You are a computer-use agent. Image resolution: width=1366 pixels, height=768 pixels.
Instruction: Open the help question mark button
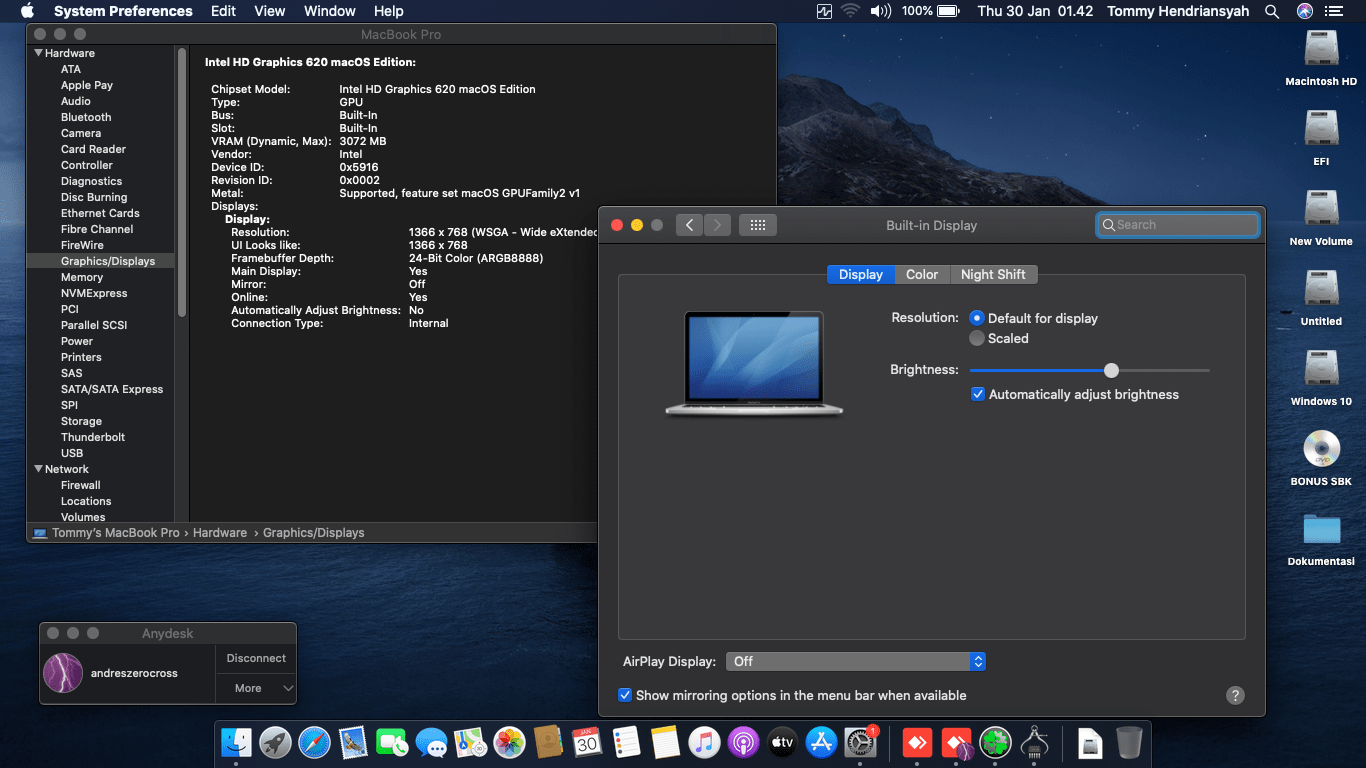(x=1235, y=696)
